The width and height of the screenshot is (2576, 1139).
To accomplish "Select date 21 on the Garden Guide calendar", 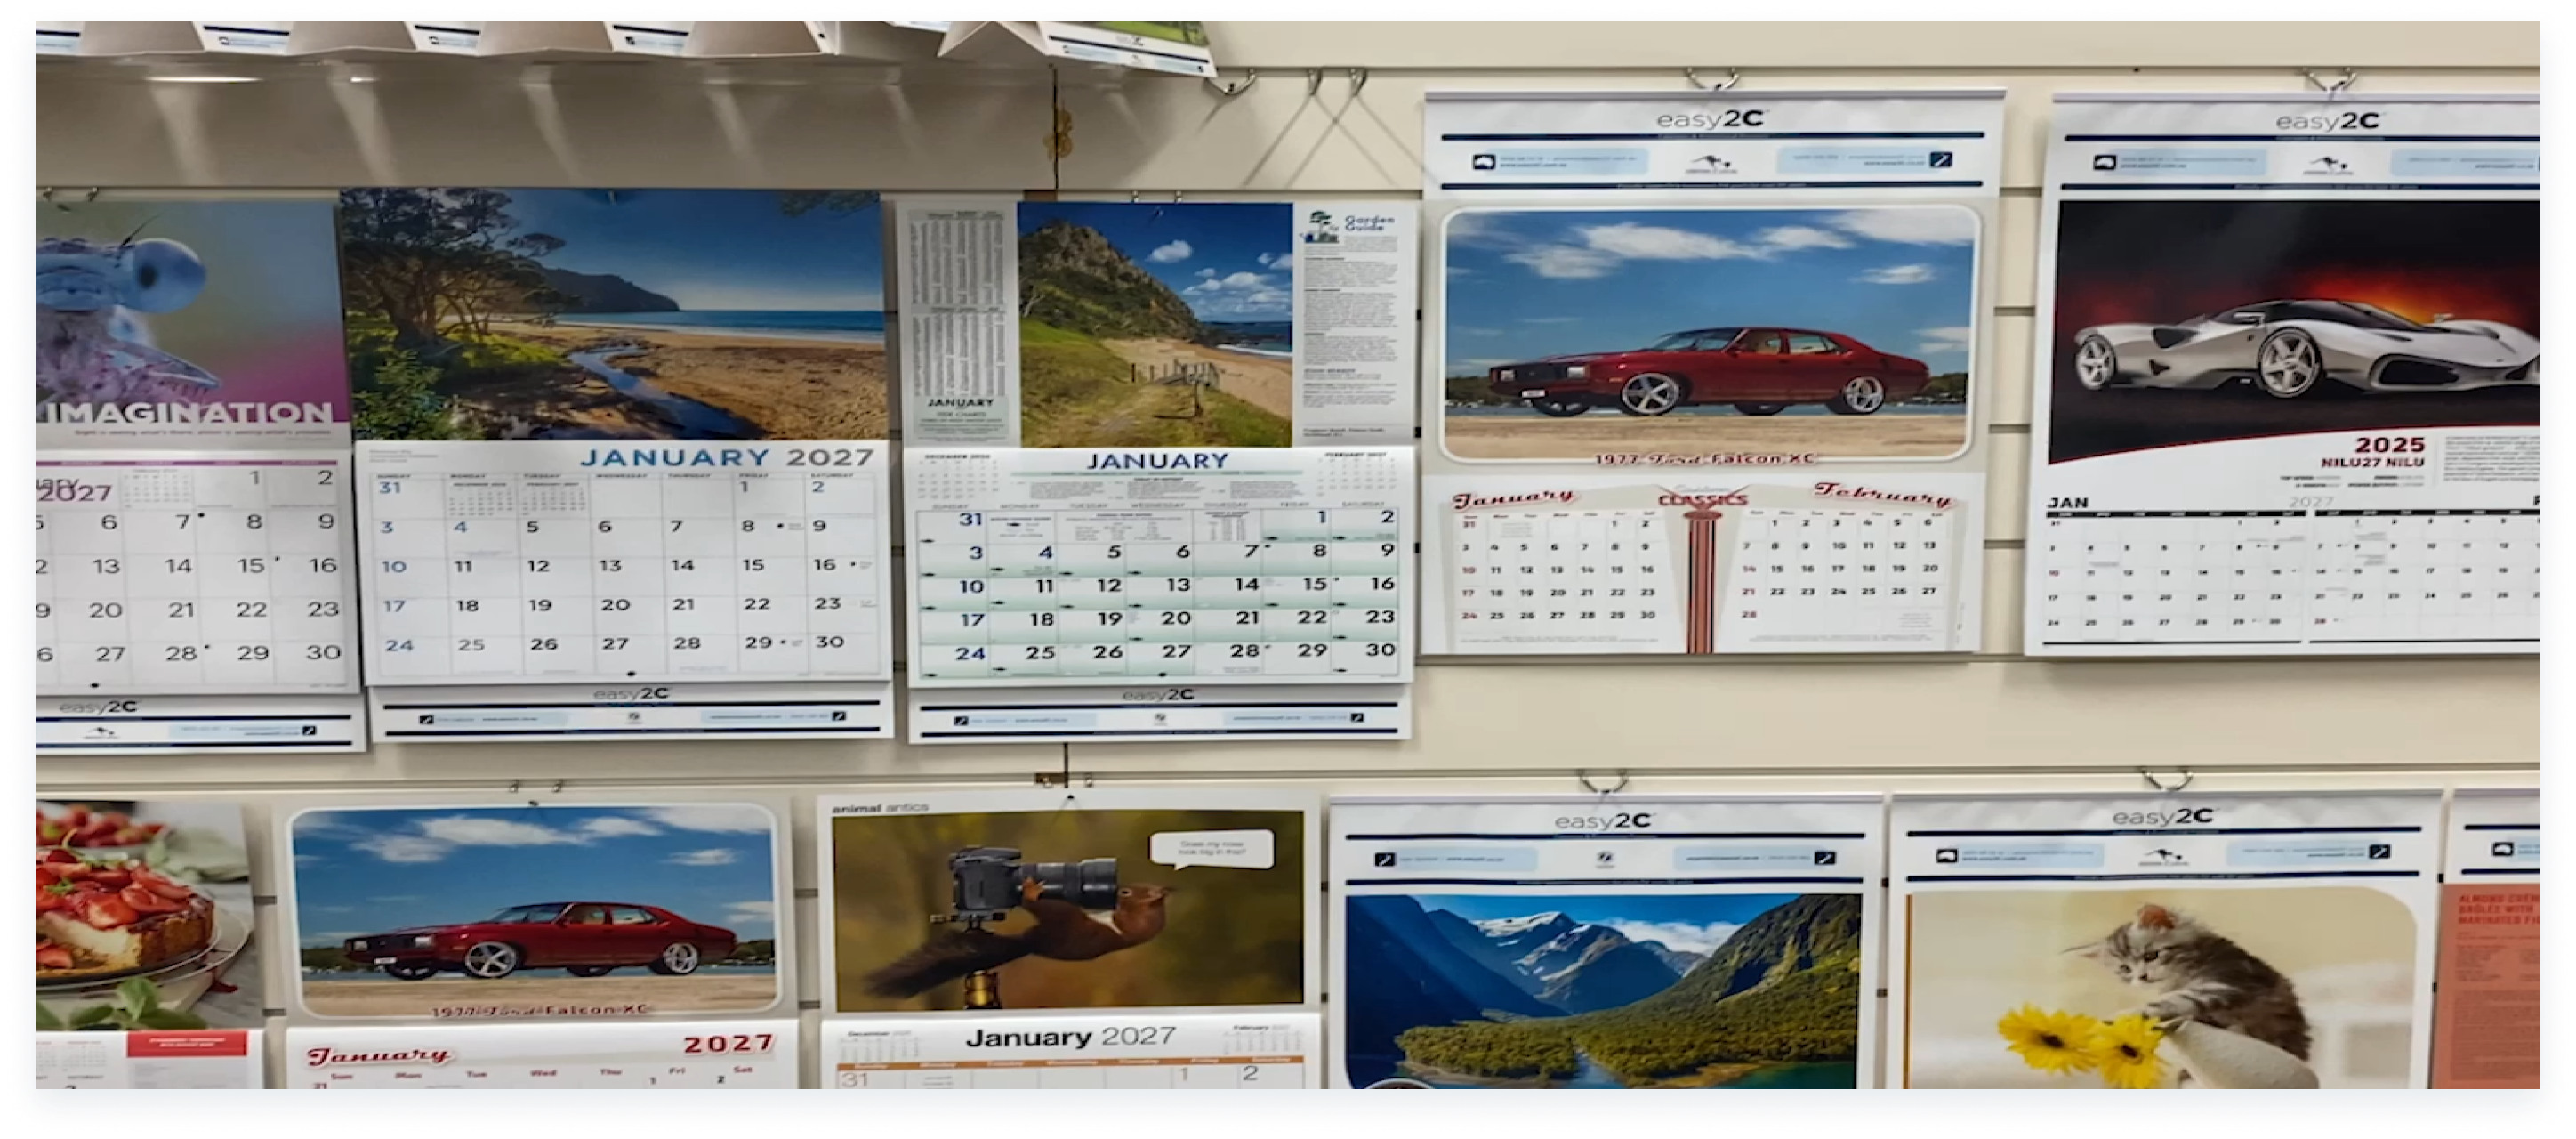I will click(x=1247, y=618).
